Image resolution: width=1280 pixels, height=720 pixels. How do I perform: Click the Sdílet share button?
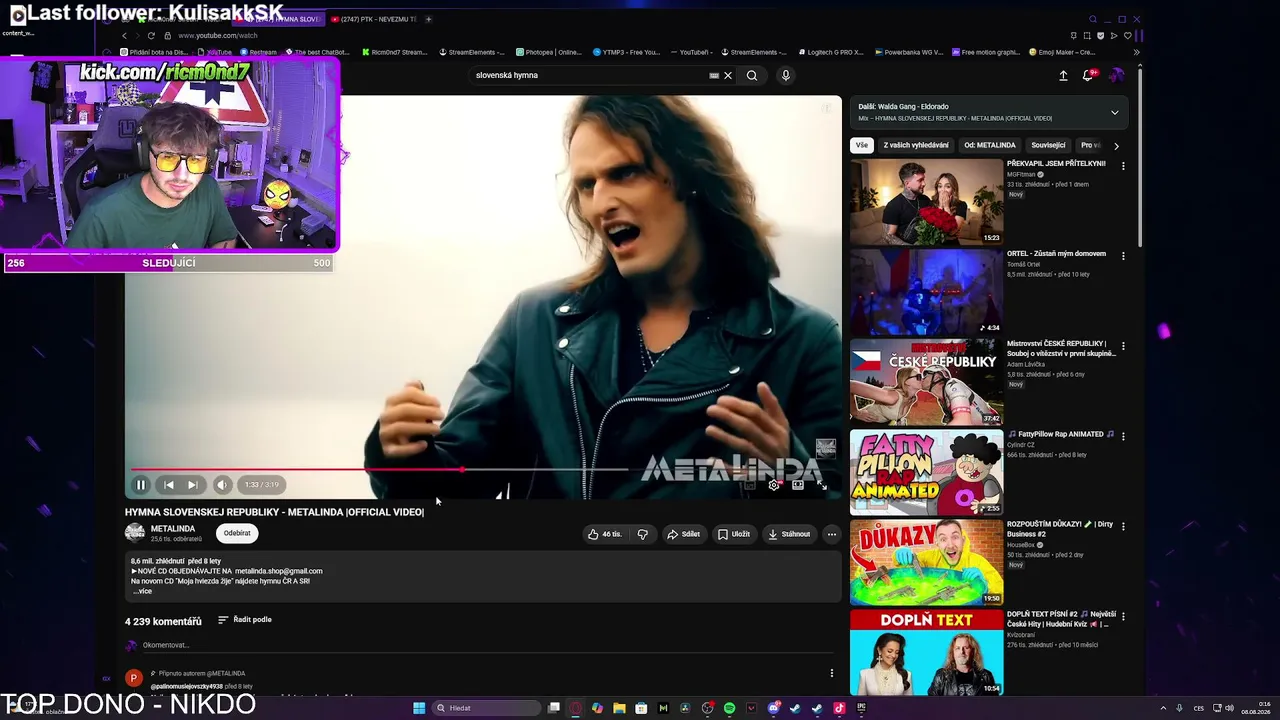[684, 534]
